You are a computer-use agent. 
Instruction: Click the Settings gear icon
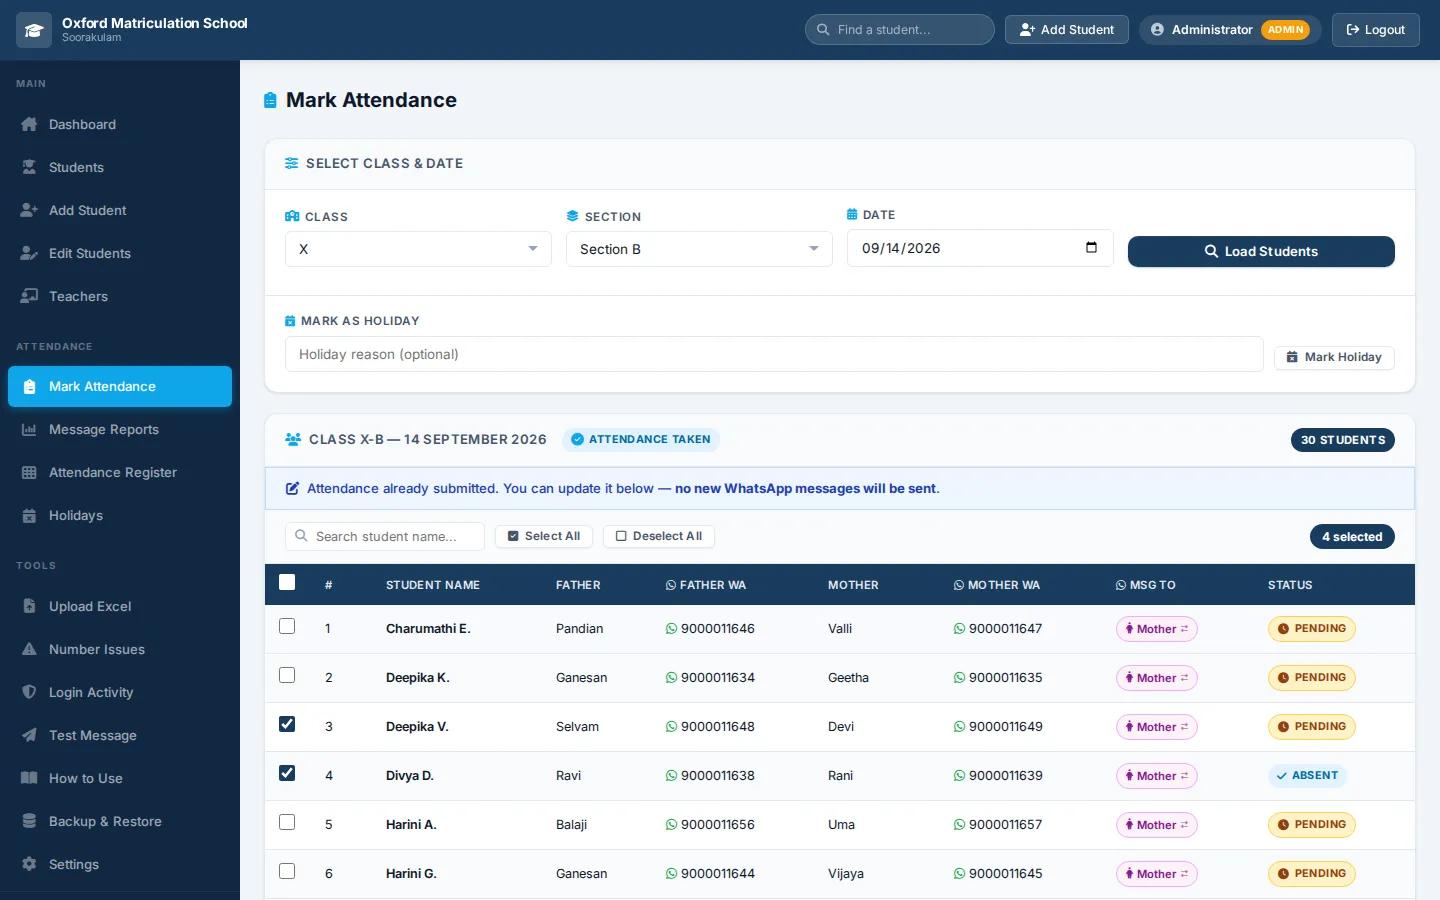point(29,864)
